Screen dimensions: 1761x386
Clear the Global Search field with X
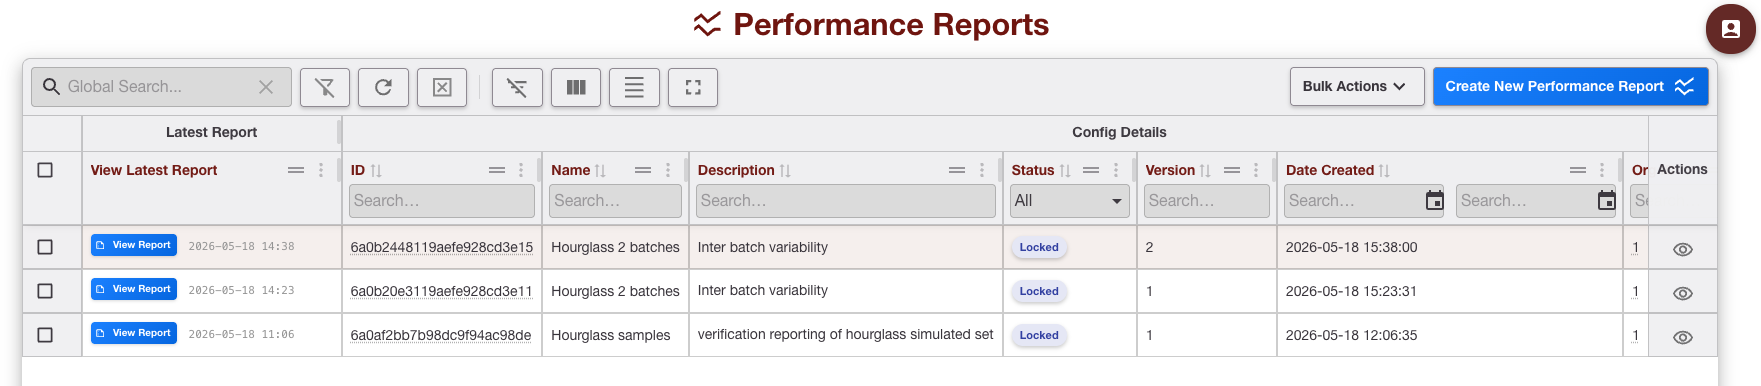click(x=266, y=87)
